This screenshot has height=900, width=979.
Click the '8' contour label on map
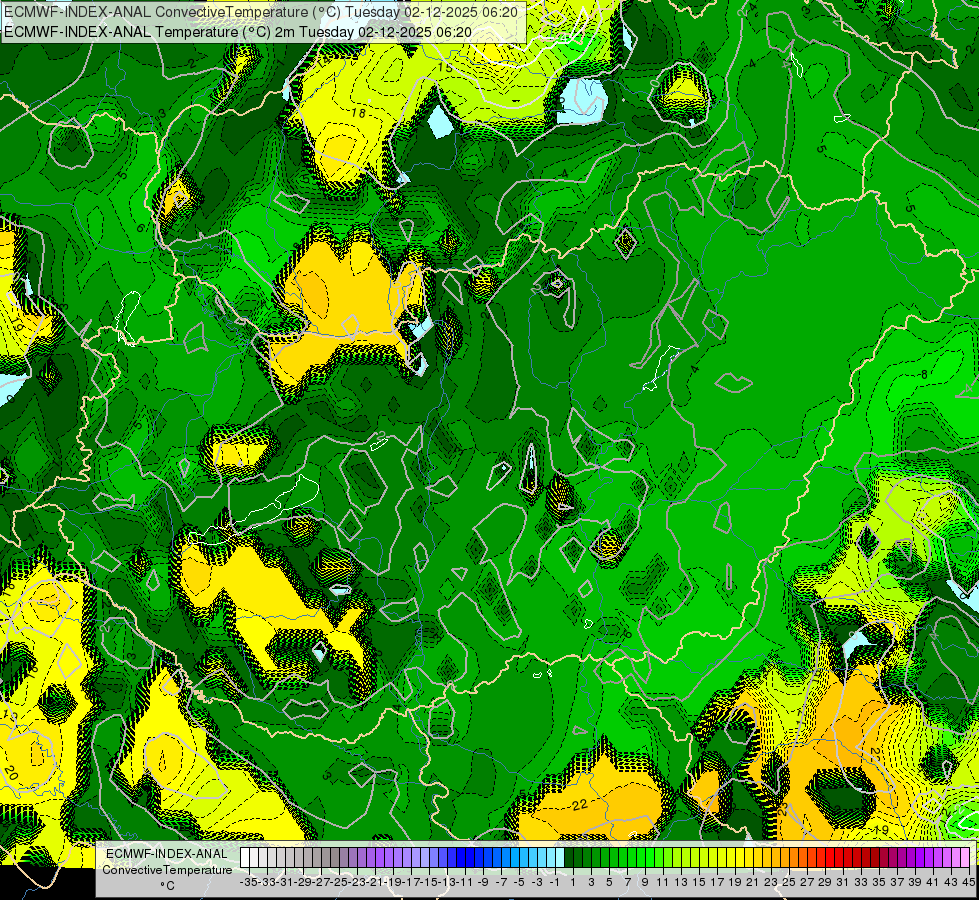[924, 375]
